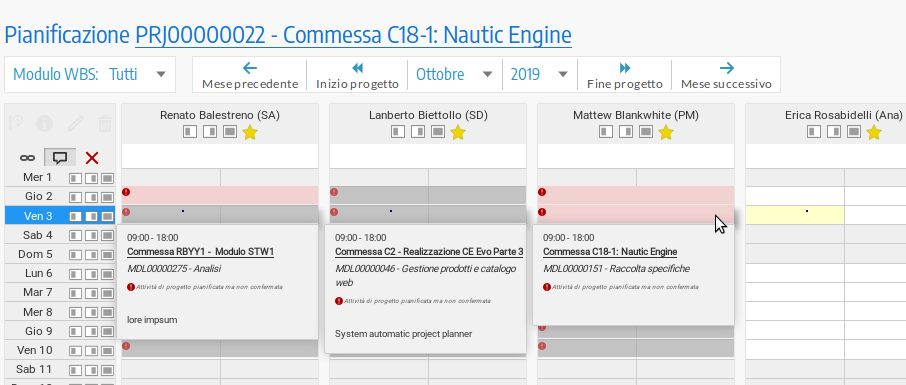Click the yellow highlighted cell for Erica on Ven 3
906x385 pixels.
[795, 215]
